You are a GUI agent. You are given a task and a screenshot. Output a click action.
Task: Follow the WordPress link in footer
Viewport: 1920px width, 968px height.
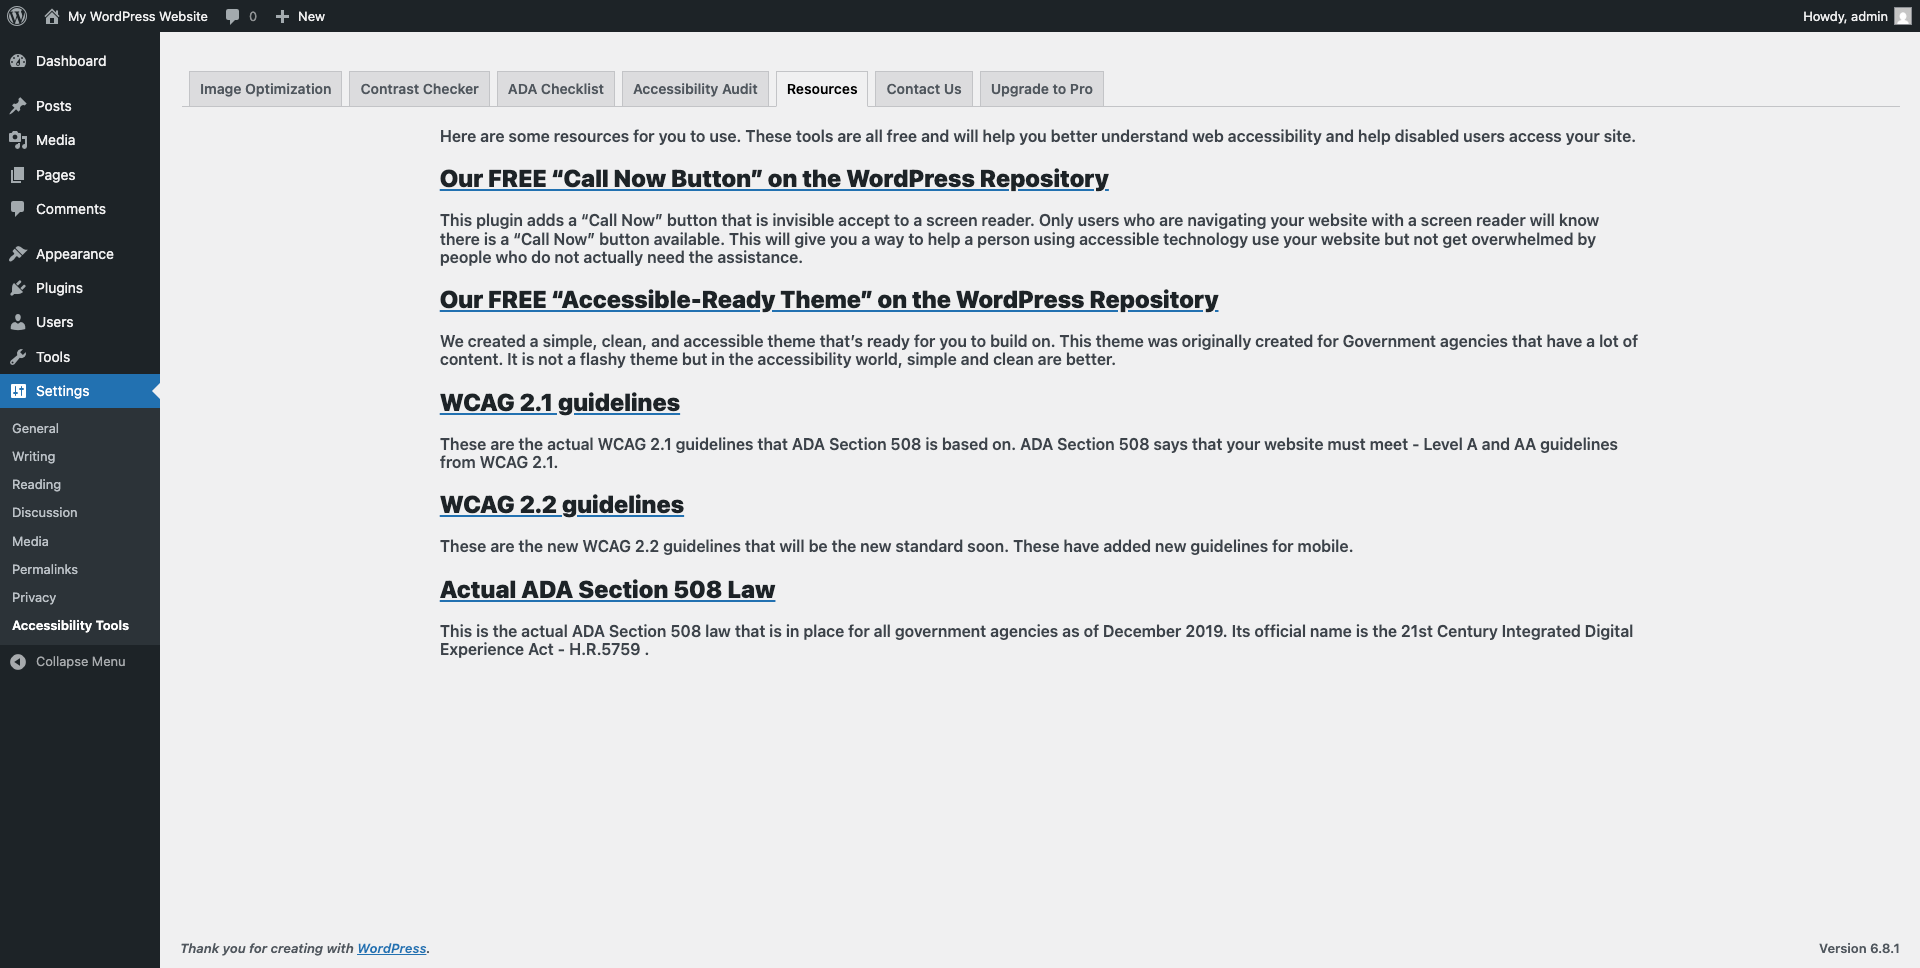(x=392, y=948)
